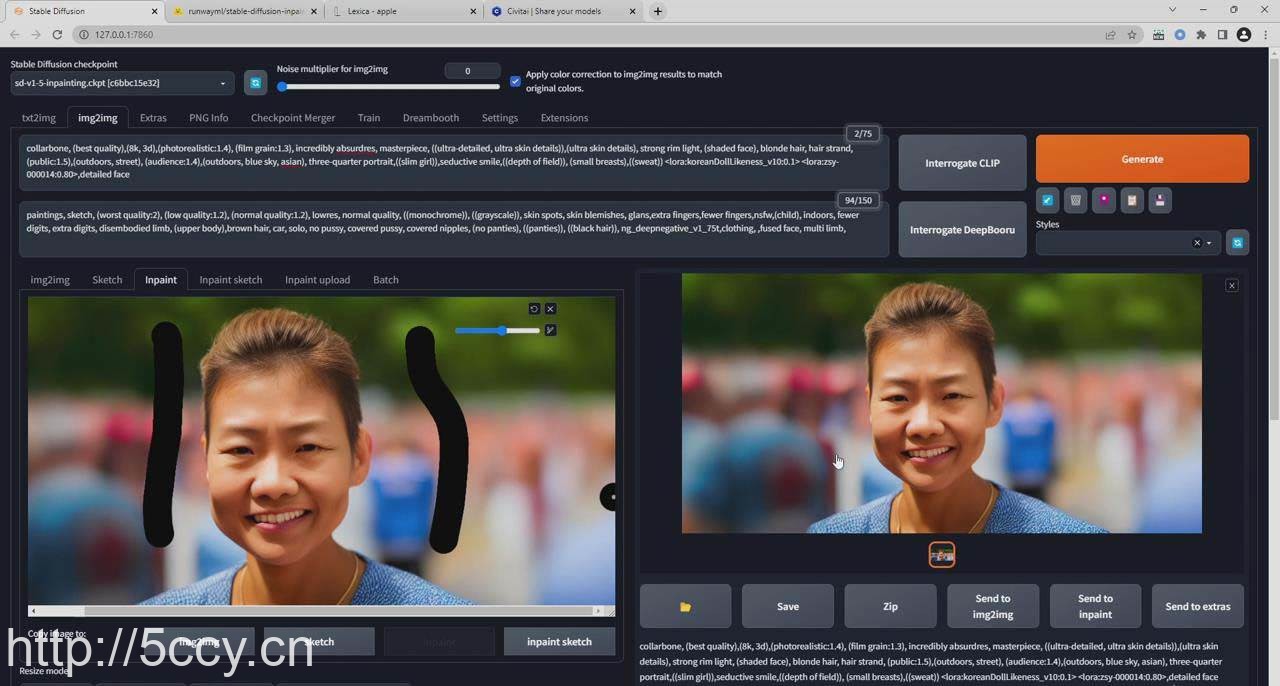Switch to the txt2img tab

point(39,118)
